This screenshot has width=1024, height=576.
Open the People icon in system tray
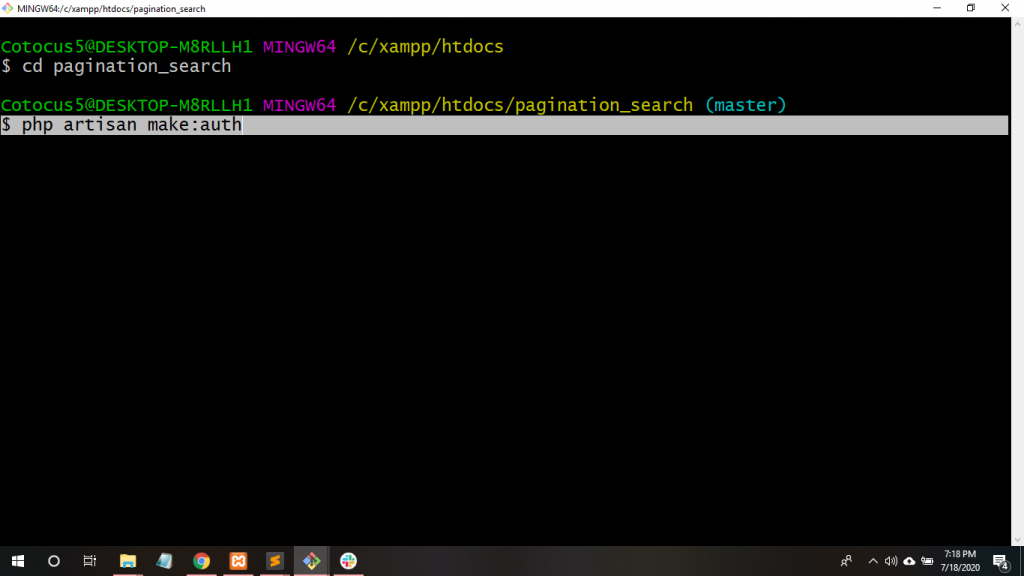pyautogui.click(x=846, y=561)
